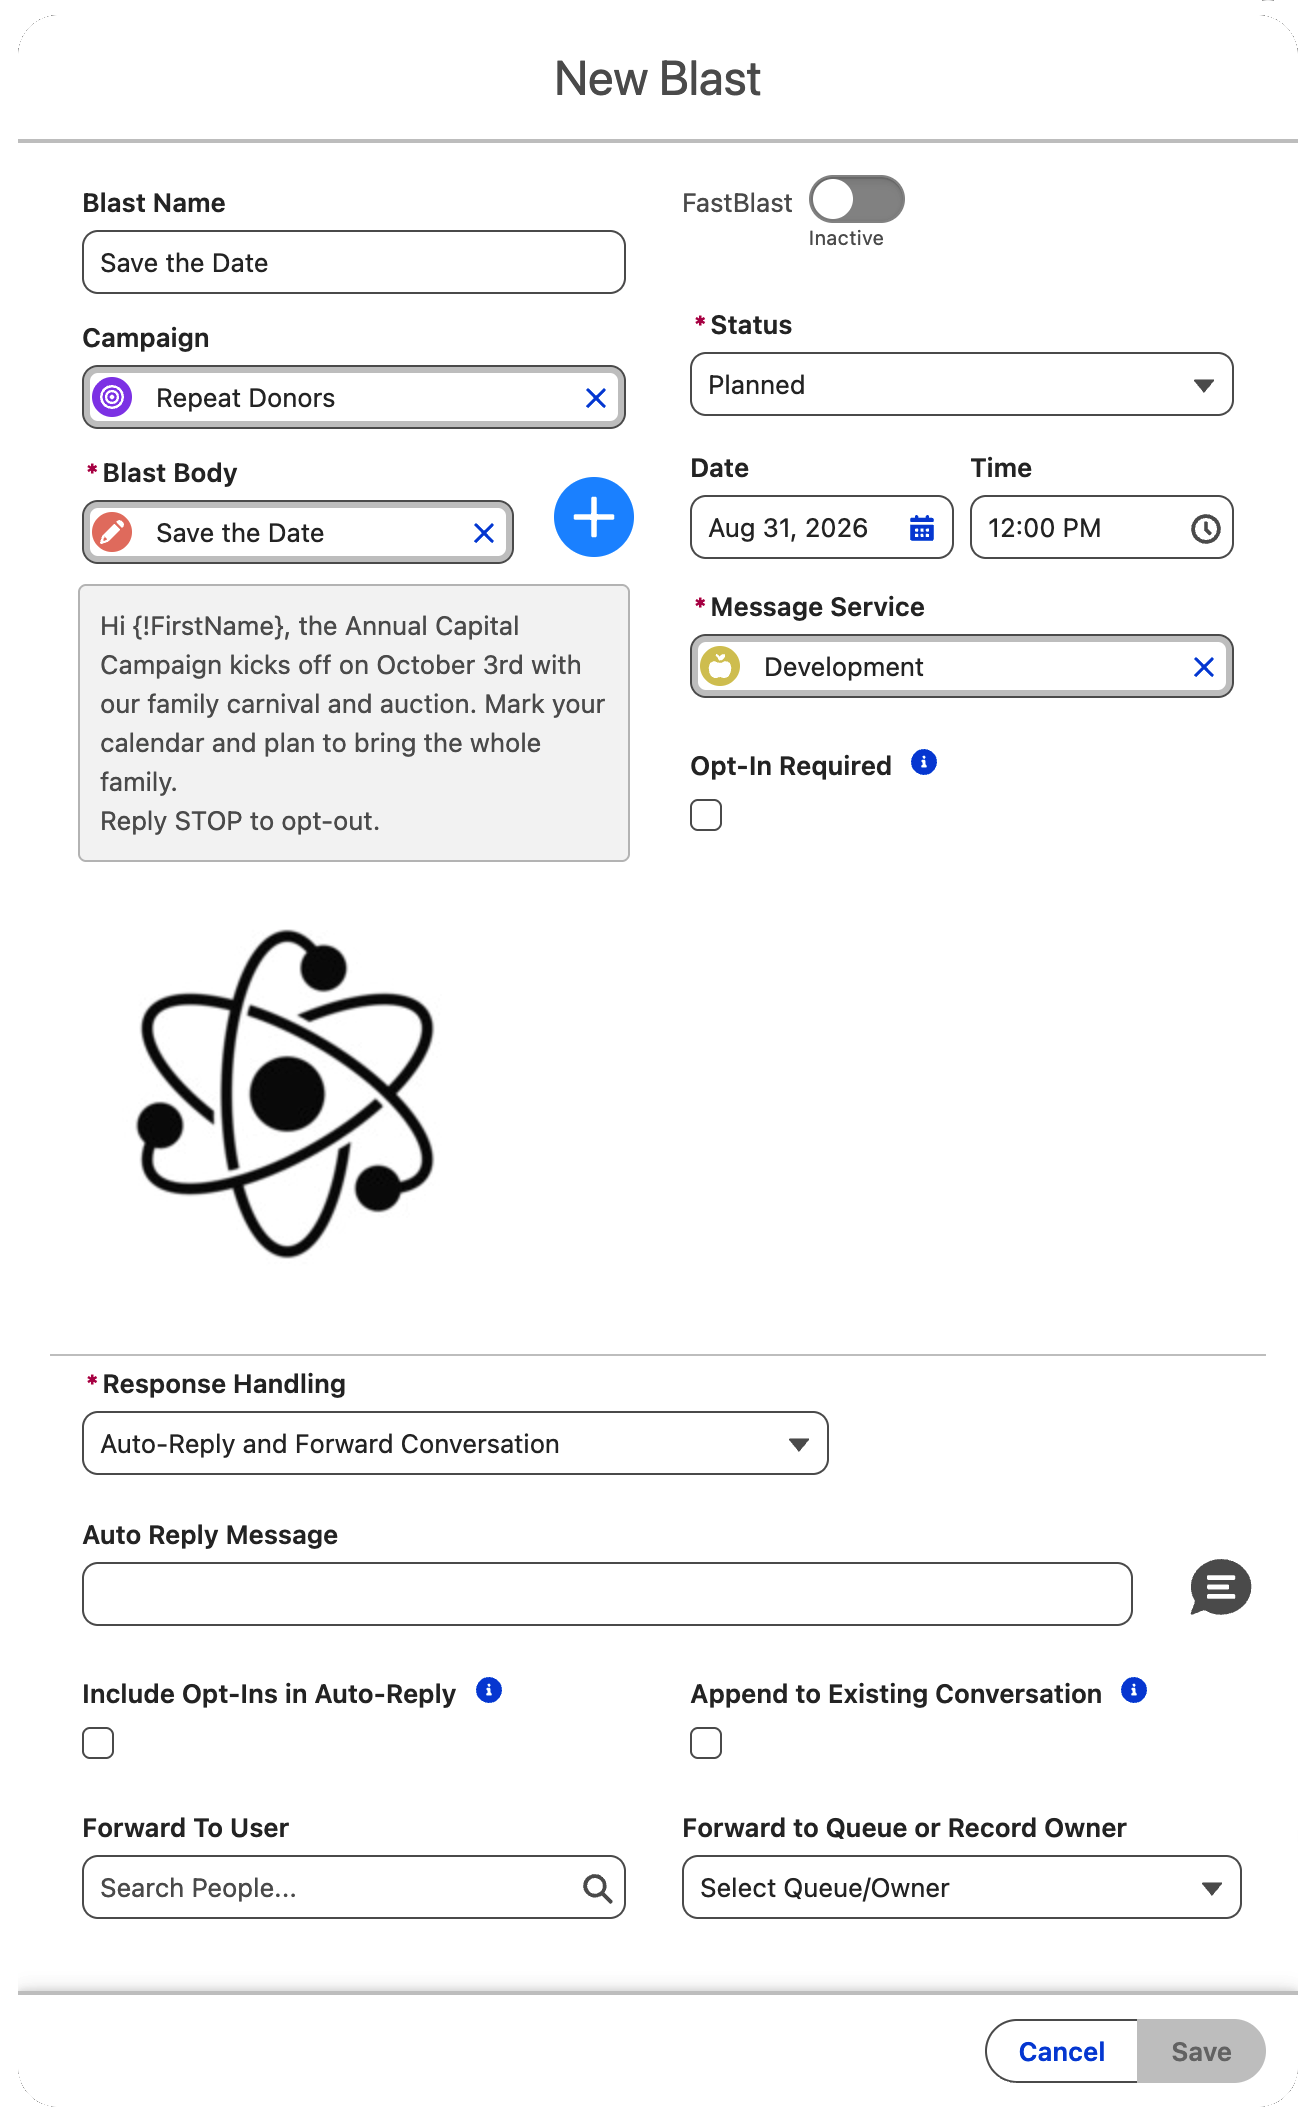This screenshot has width=1310, height=2128.
Task: Check Append to Existing Conversation checkbox
Action: pyautogui.click(x=706, y=1743)
